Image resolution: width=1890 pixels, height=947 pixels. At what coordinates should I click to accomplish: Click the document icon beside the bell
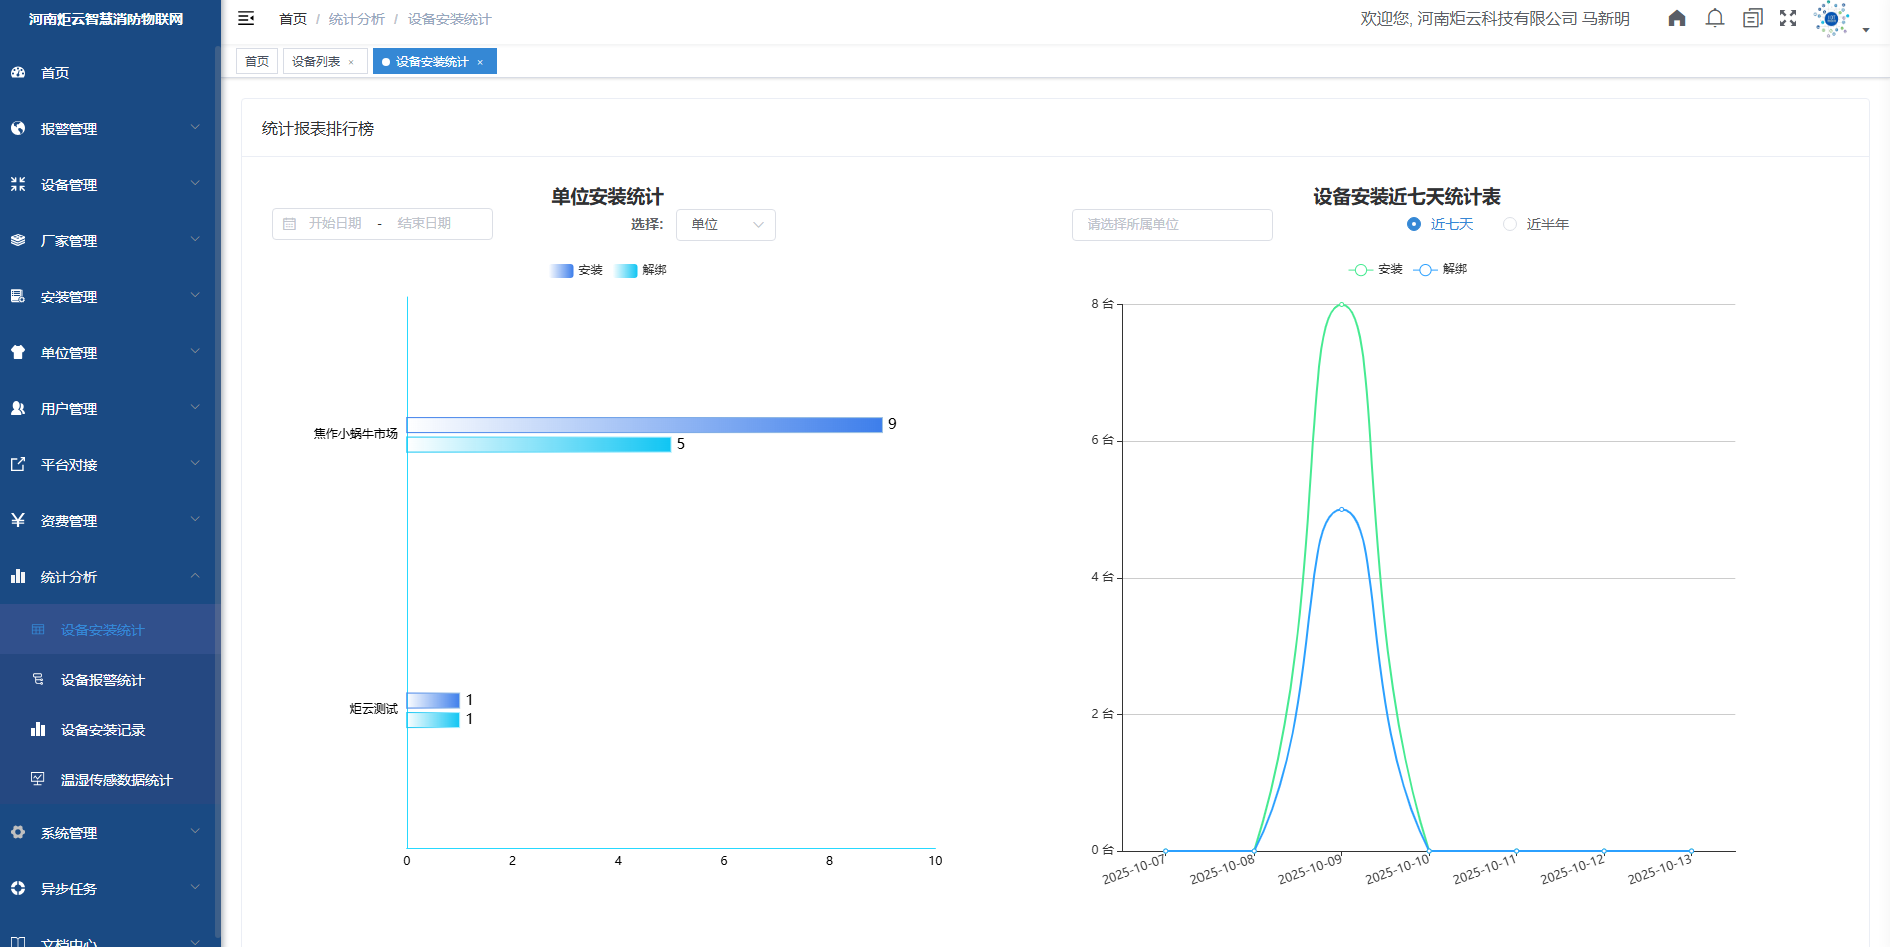tap(1752, 18)
